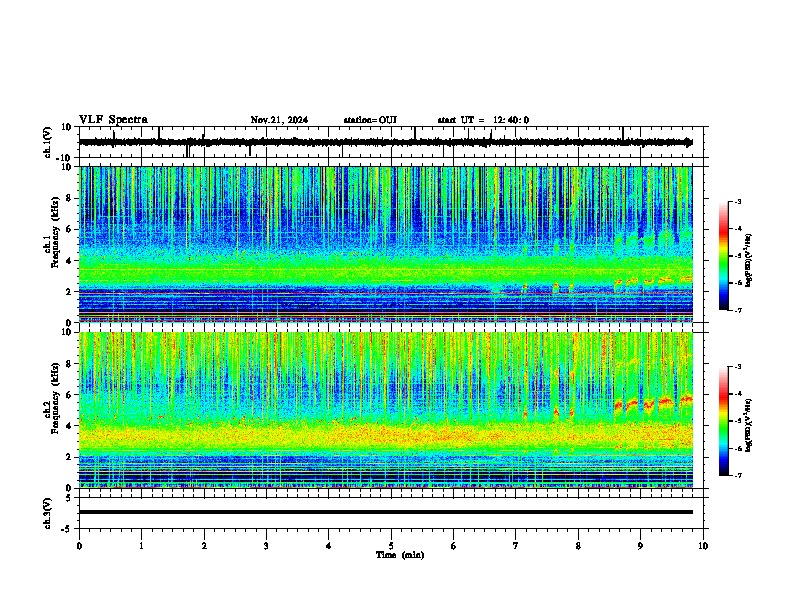
Task: Click the '0' tick on the time axis
Action: (79, 546)
